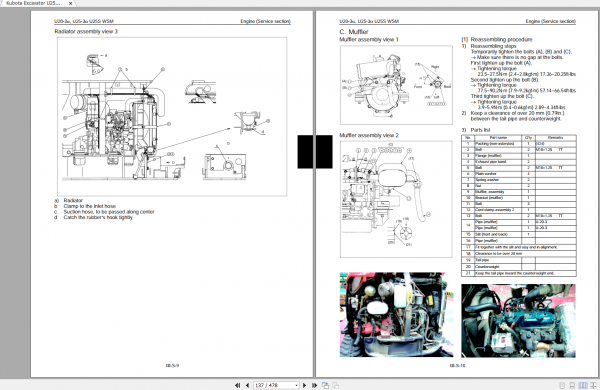Click the 'C. Muffler' heading

pyautogui.click(x=354, y=32)
